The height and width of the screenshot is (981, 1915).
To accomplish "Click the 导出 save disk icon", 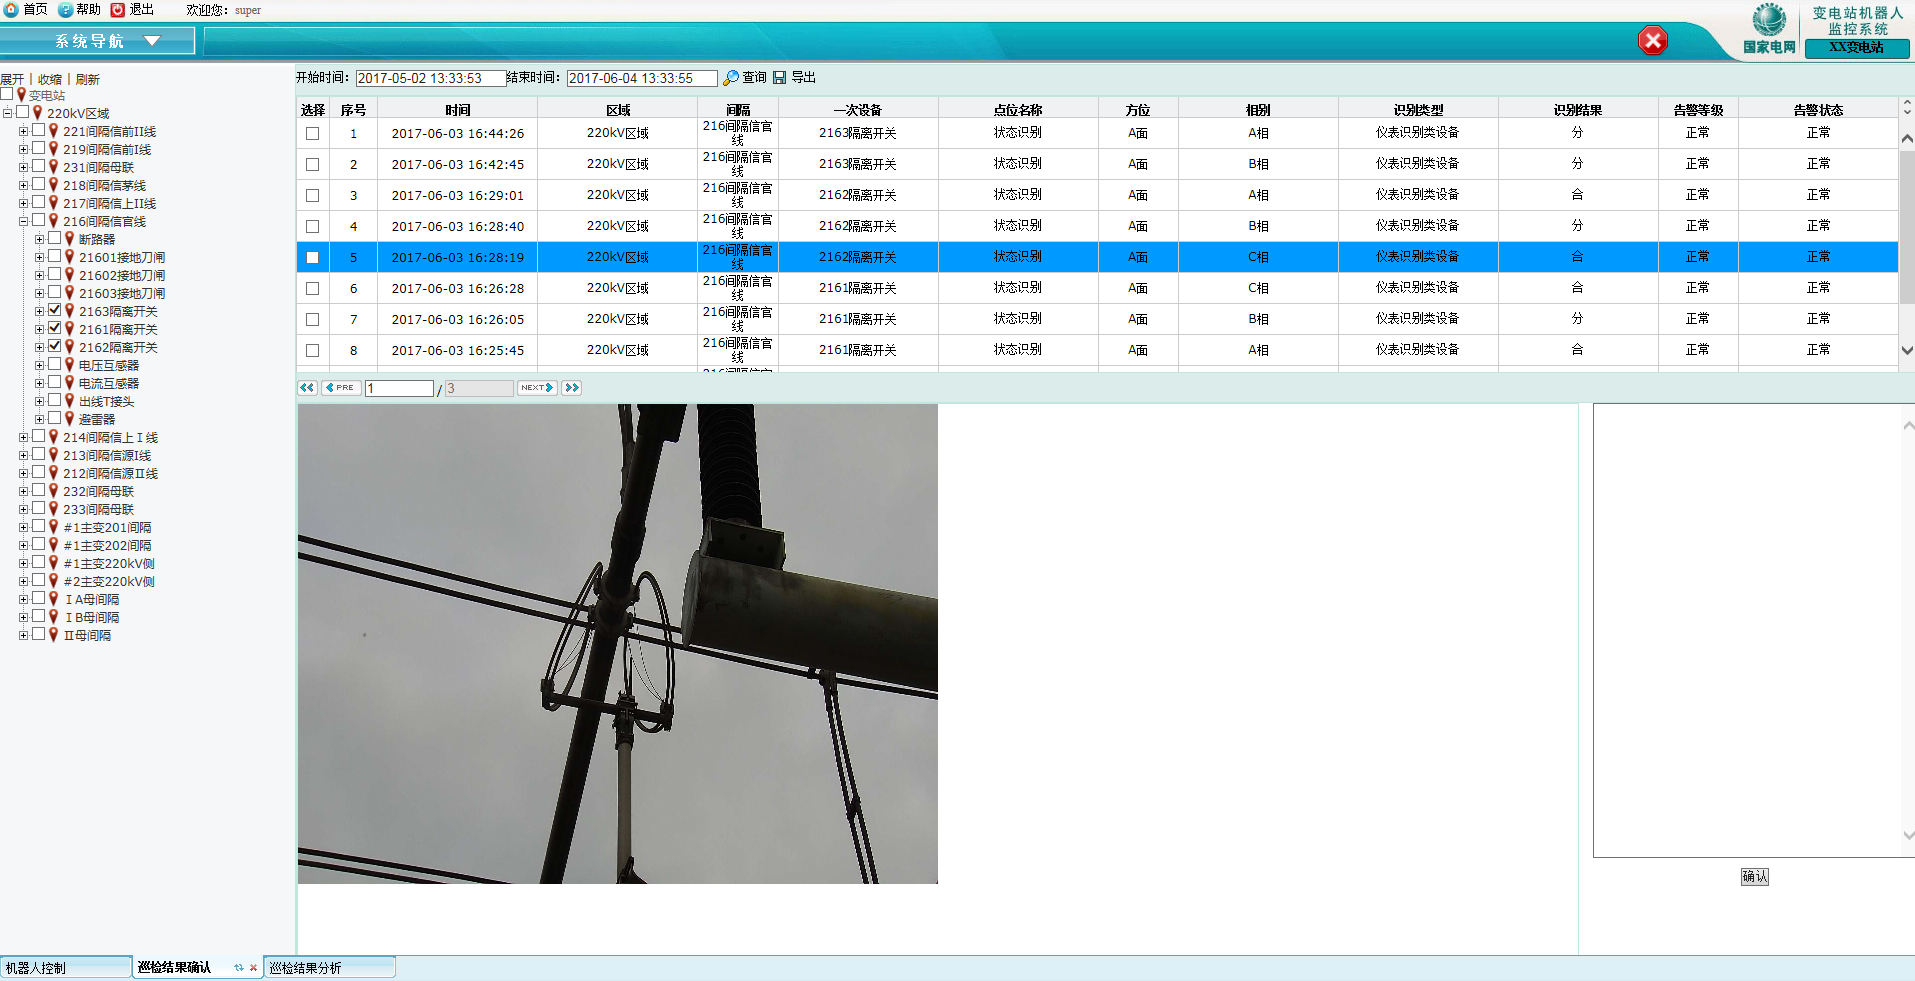I will coord(780,78).
